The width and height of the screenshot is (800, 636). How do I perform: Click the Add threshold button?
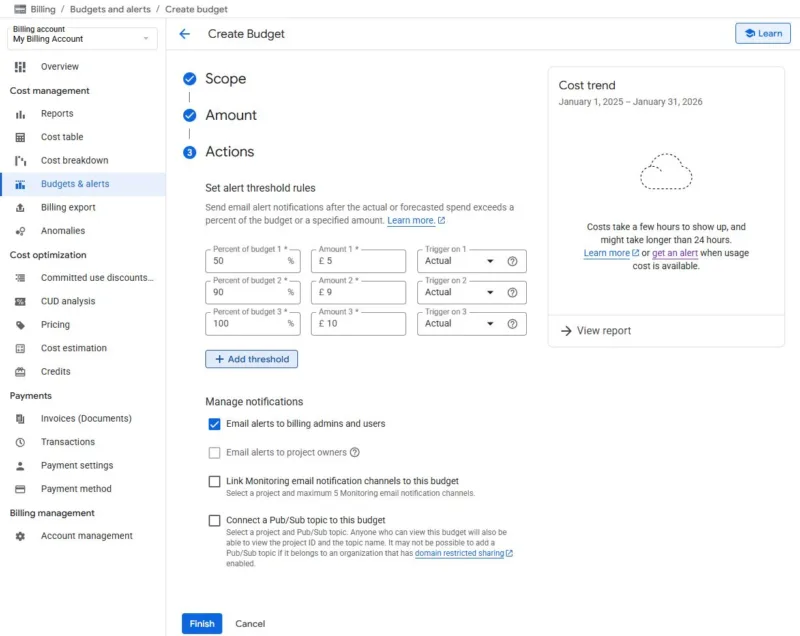251,359
